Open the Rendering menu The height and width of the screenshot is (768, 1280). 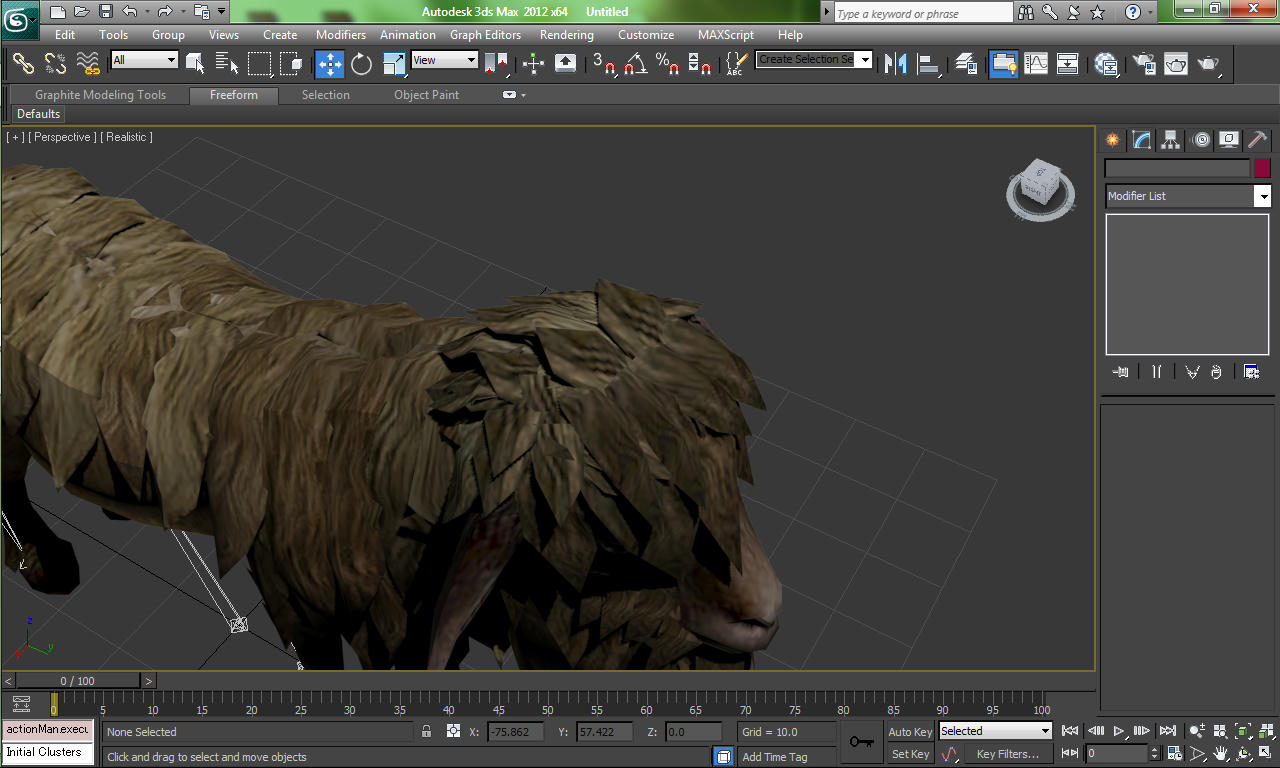coord(567,34)
